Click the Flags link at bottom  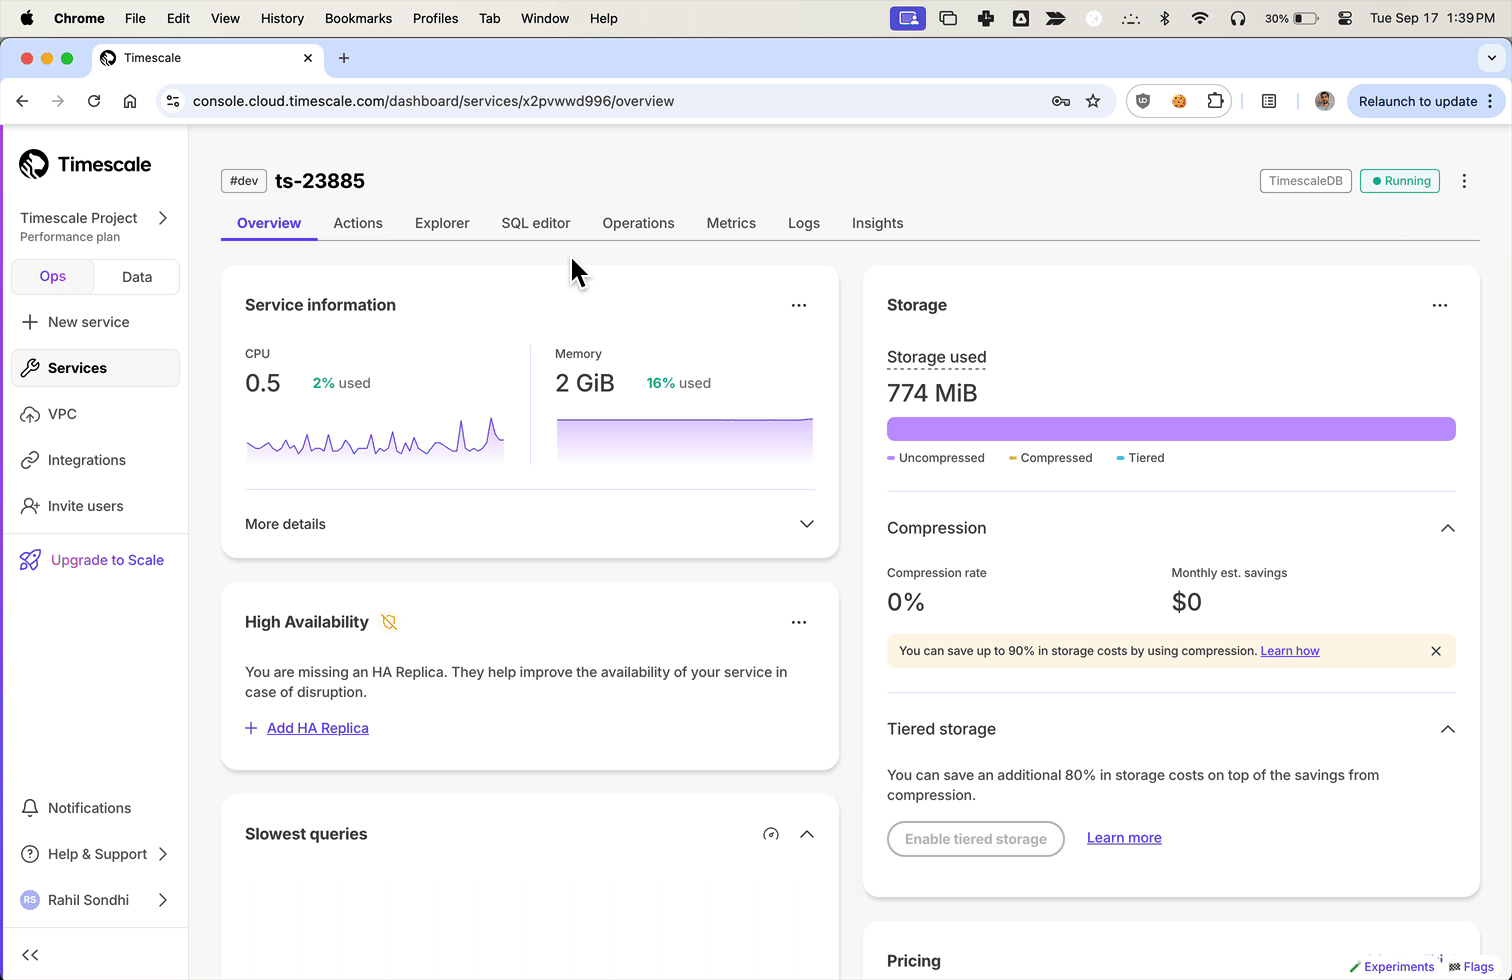(x=1471, y=967)
